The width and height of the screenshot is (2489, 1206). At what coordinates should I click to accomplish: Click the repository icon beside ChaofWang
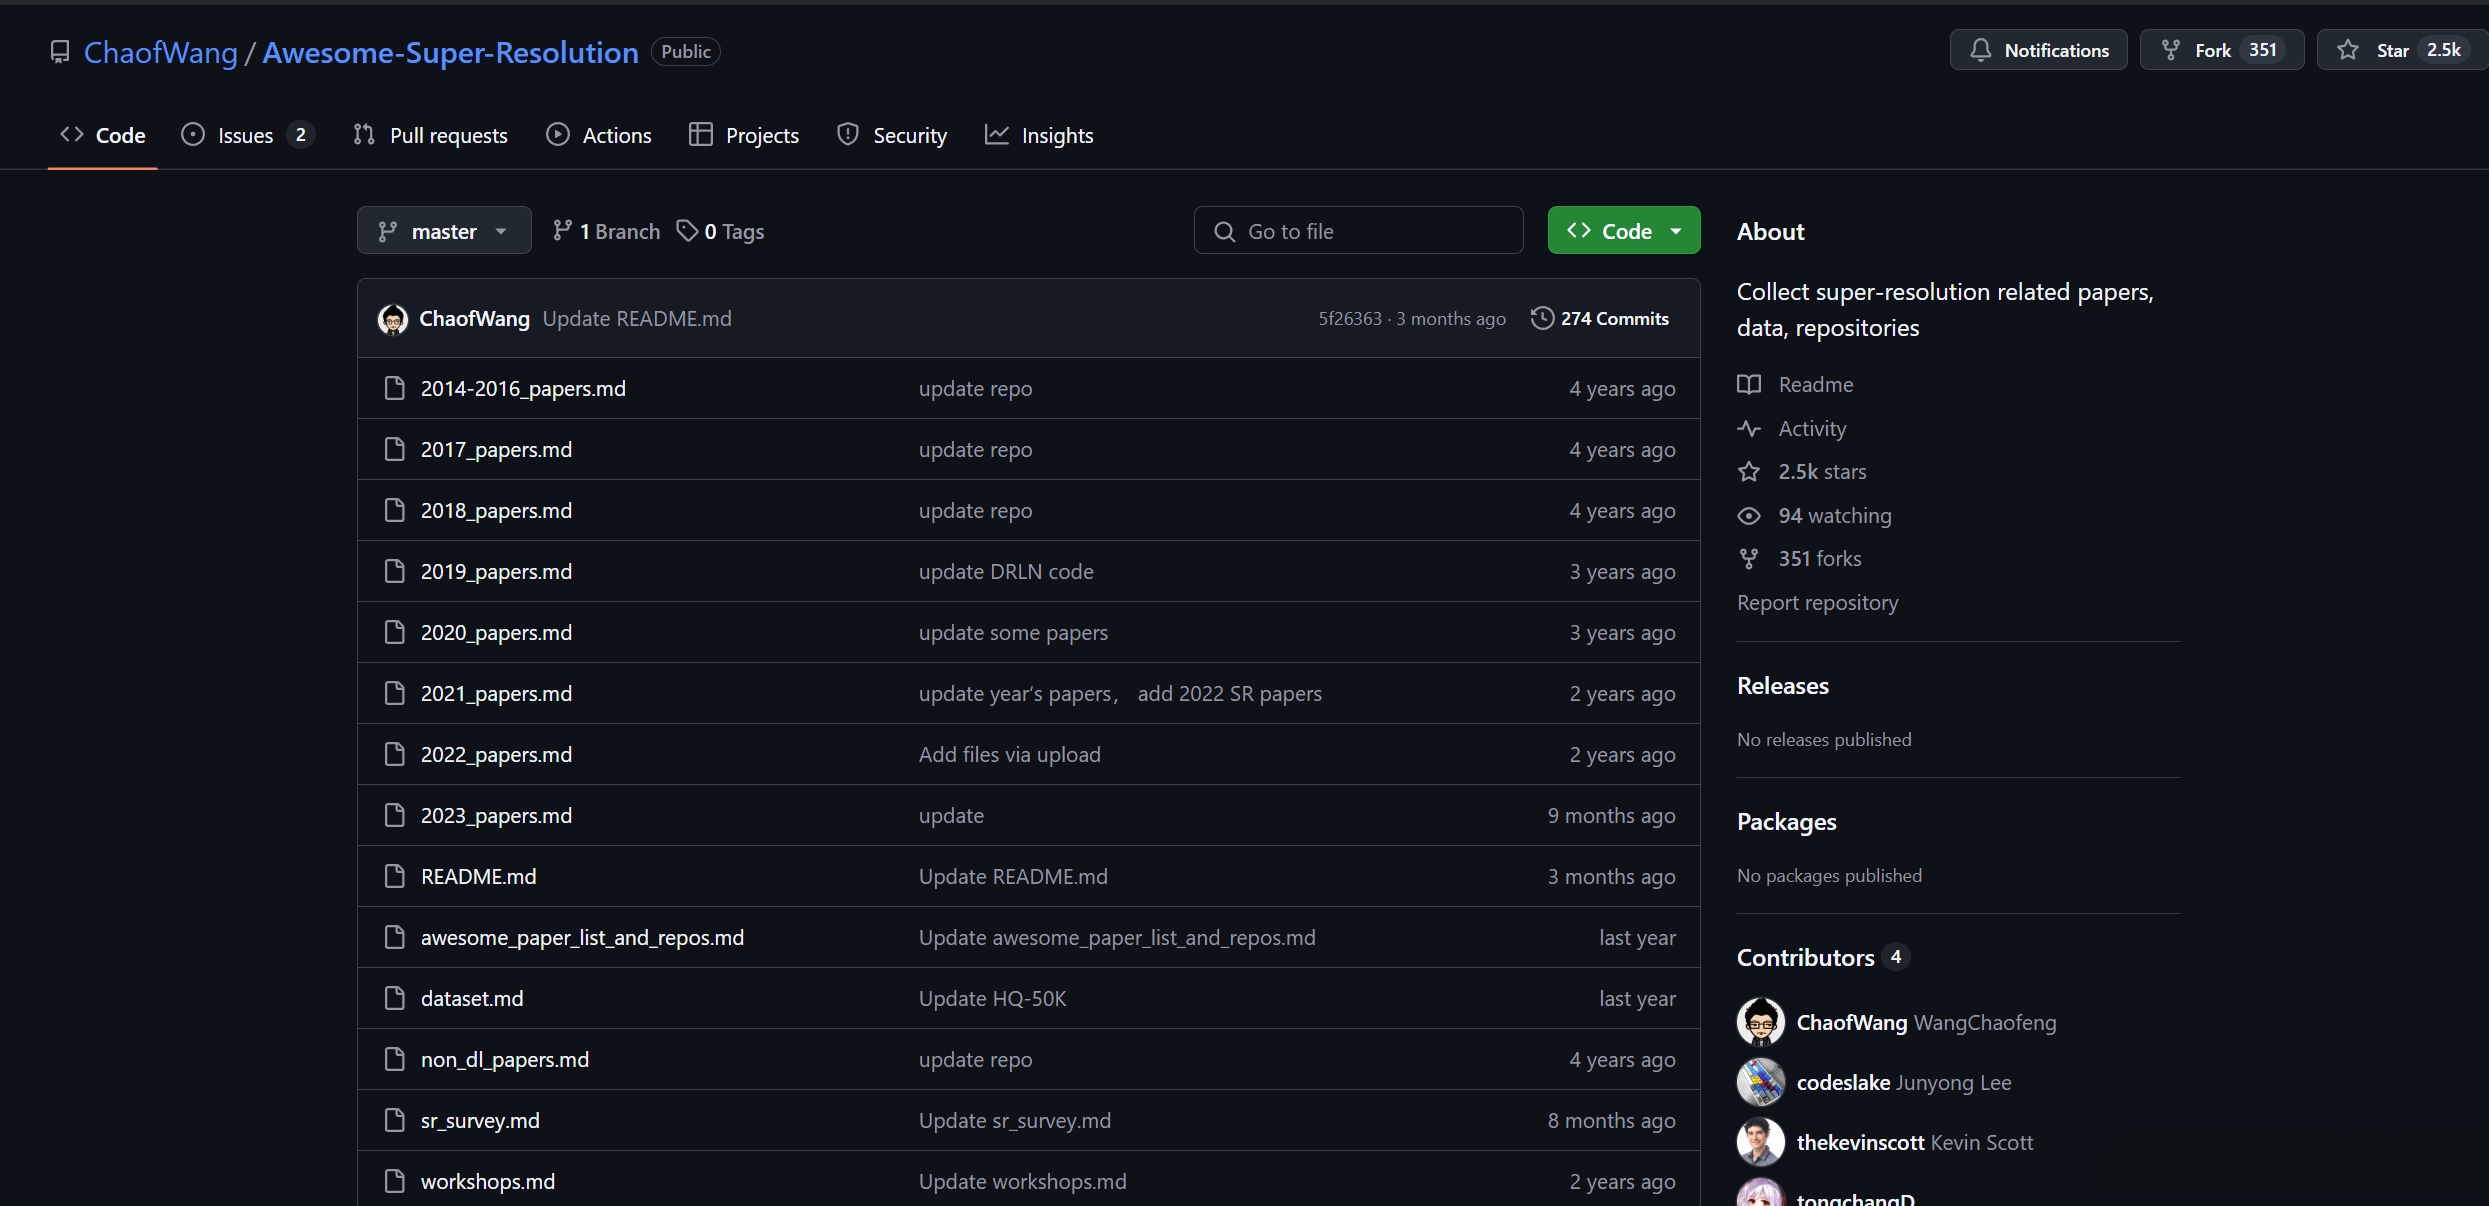[x=60, y=52]
